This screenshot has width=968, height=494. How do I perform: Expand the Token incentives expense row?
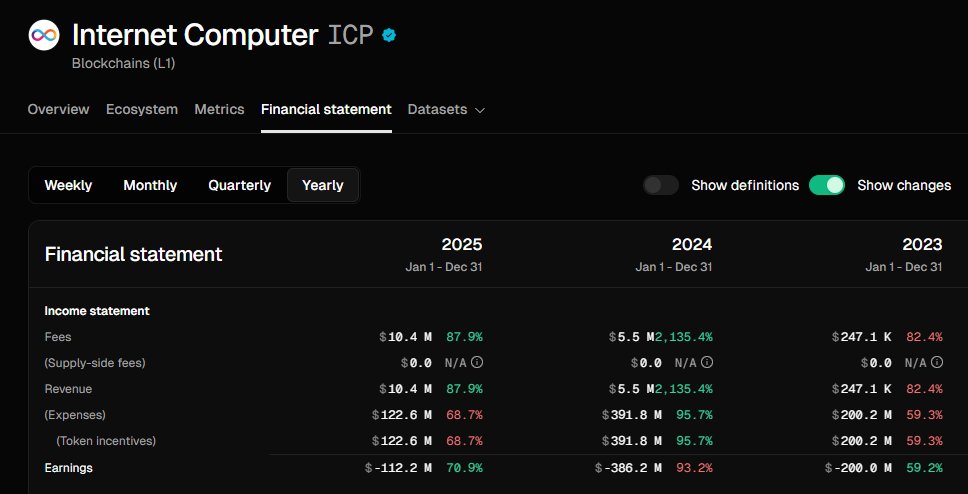click(106, 441)
